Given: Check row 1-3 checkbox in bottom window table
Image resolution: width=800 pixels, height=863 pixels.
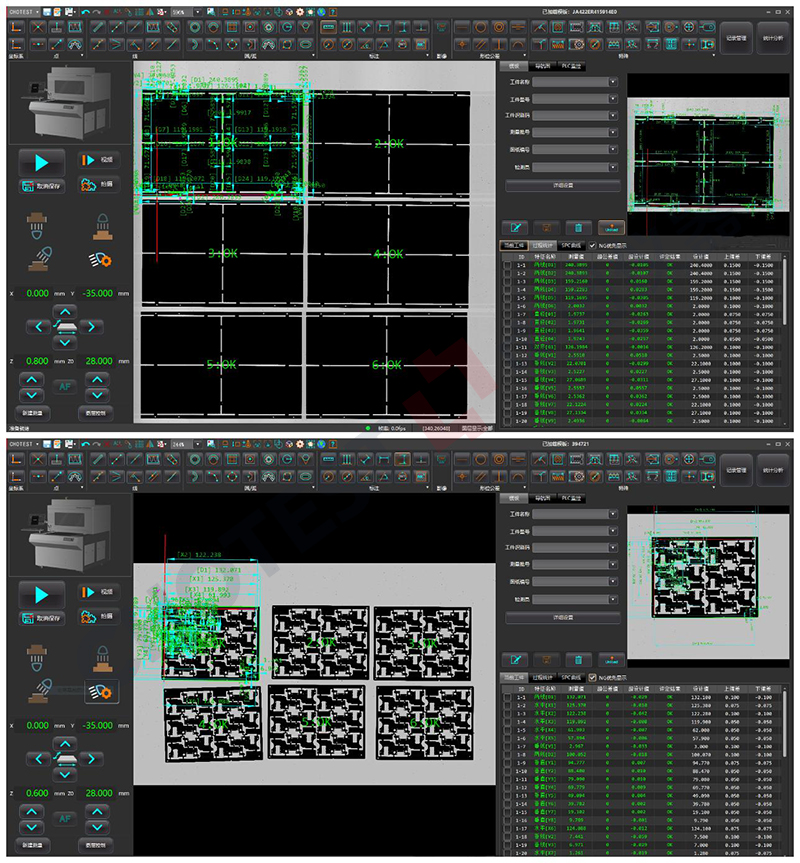Looking at the screenshot, I should click(507, 713).
